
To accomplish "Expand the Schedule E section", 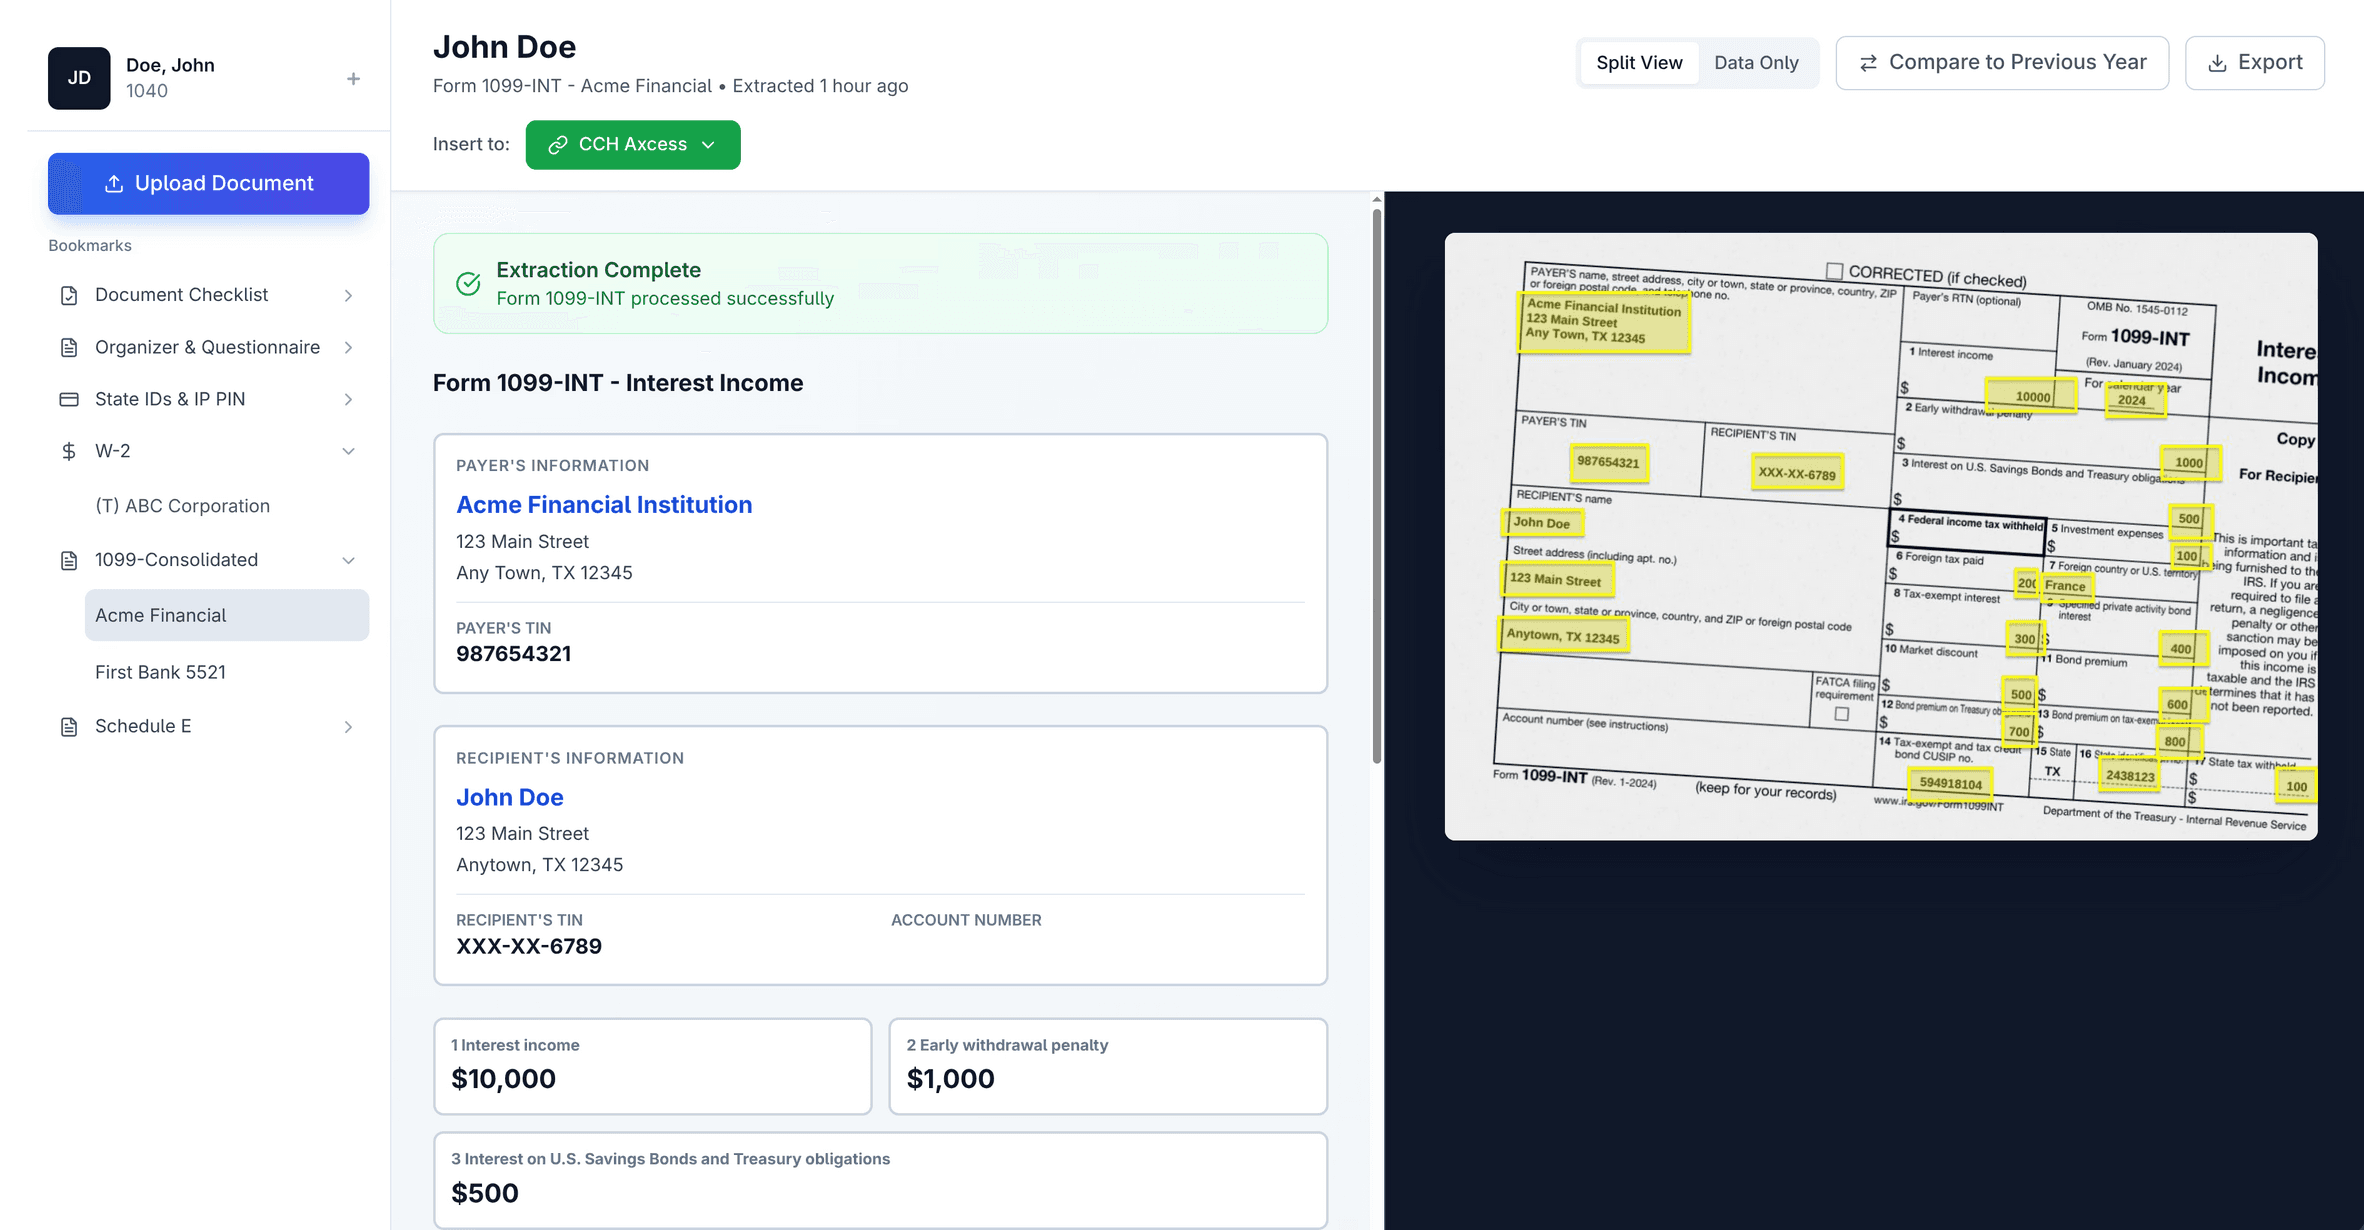I will point(348,726).
